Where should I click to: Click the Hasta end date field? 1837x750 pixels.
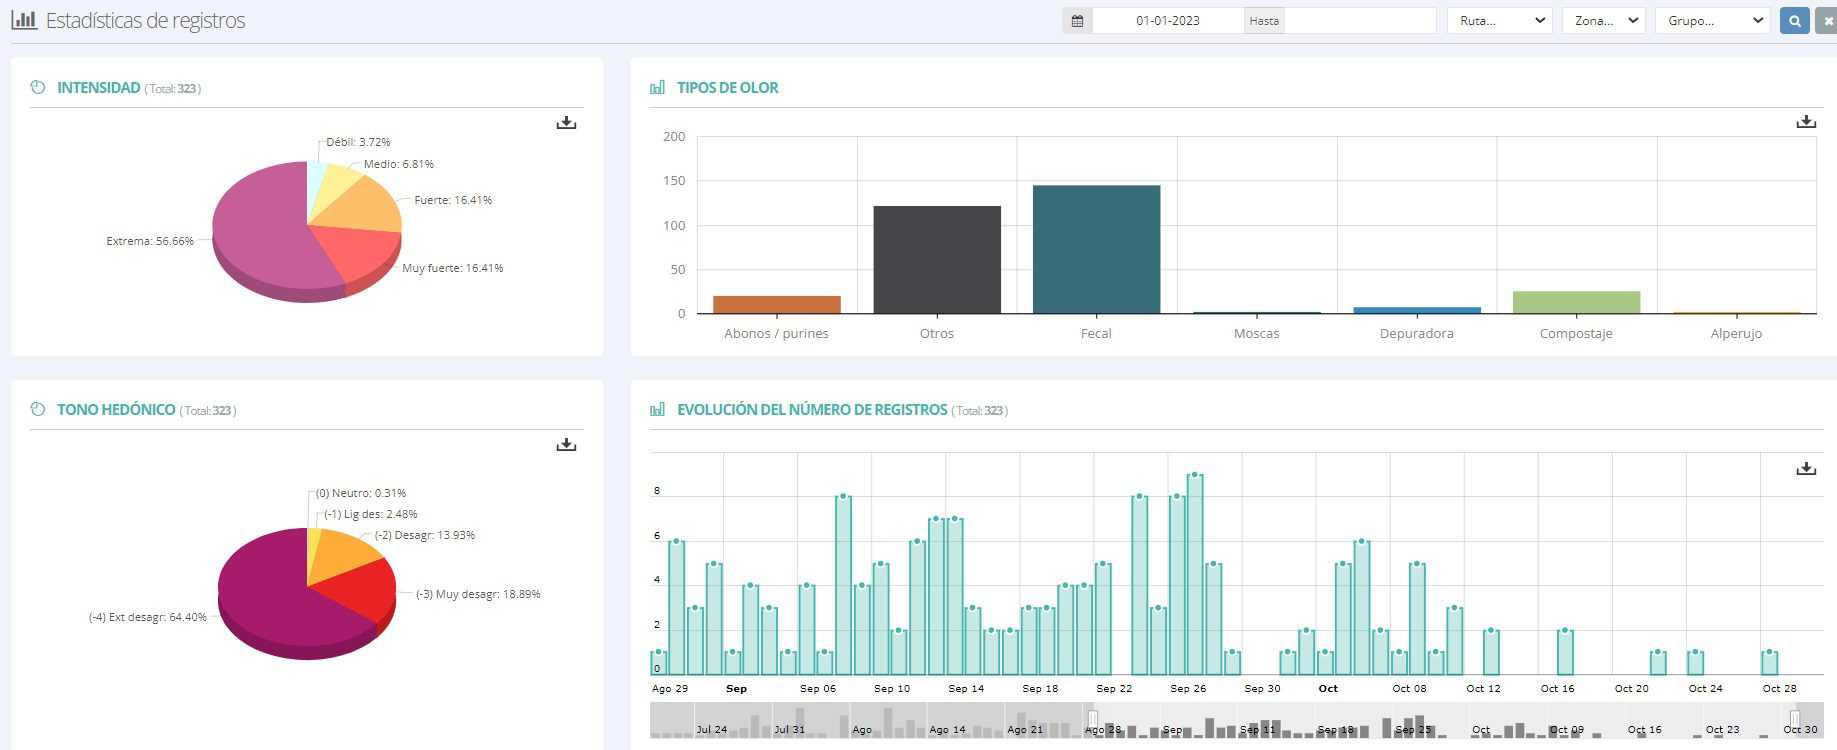click(x=1360, y=20)
